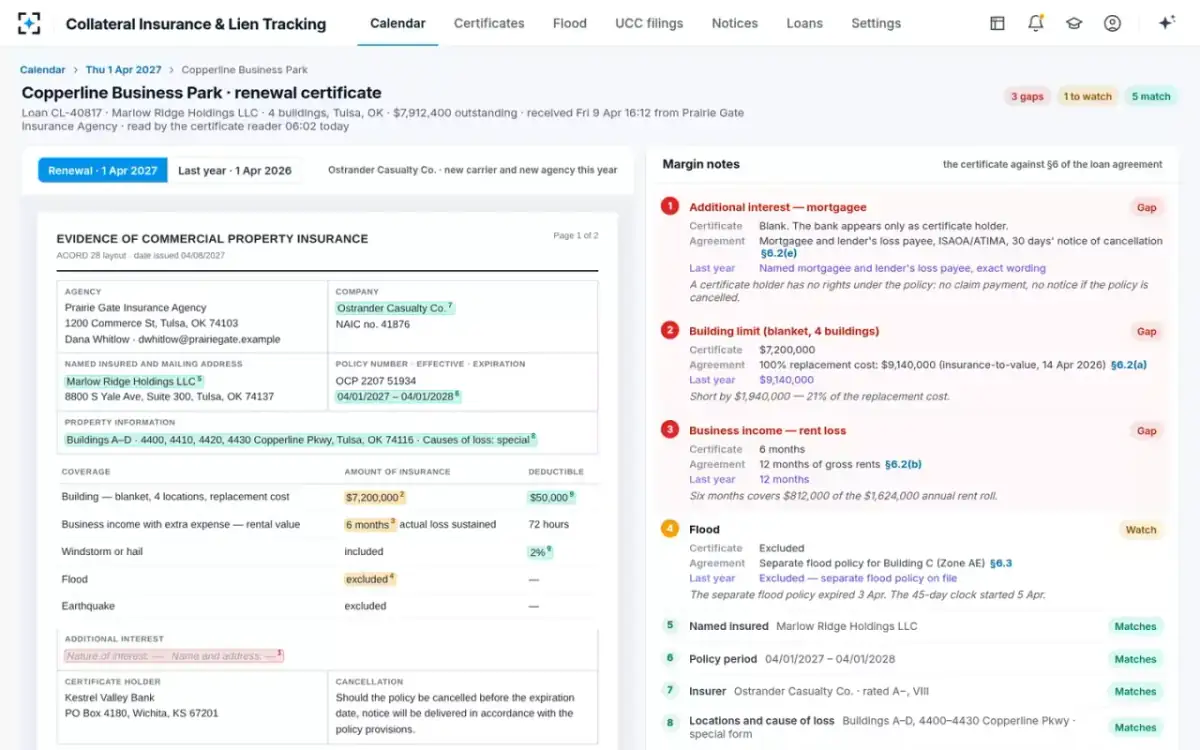Click the highlighted $7,200,000 building amount
This screenshot has width=1200, height=750.
375,497
